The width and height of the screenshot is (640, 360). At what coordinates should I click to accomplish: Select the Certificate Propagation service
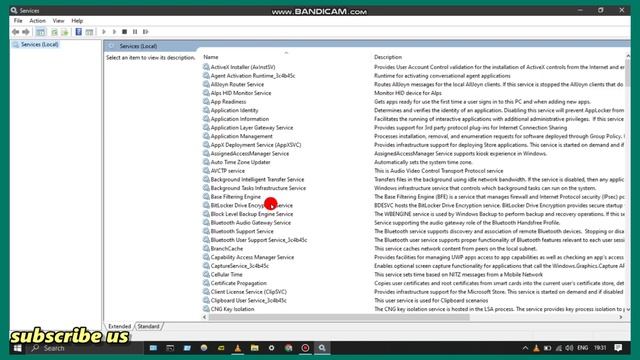click(x=238, y=283)
